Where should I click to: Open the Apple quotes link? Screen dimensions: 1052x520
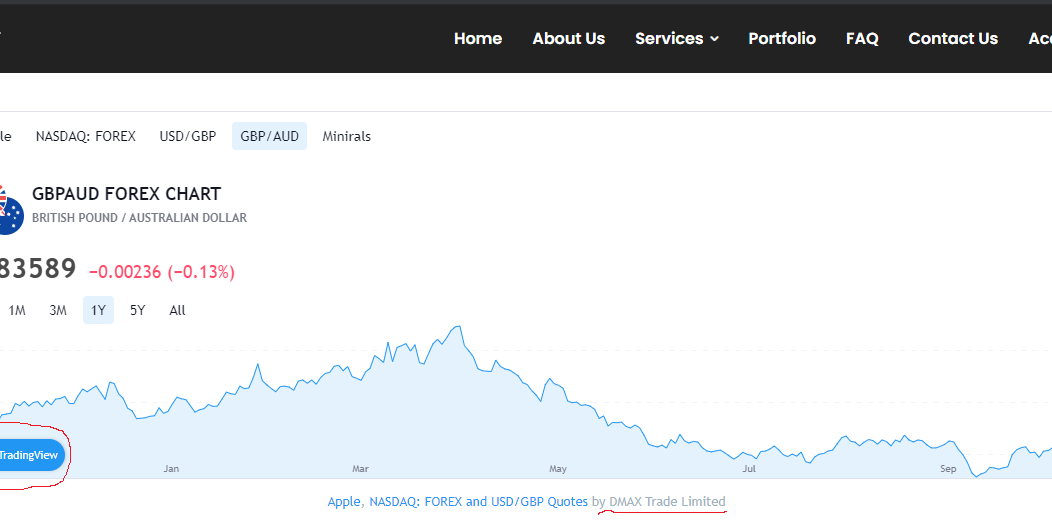point(344,501)
